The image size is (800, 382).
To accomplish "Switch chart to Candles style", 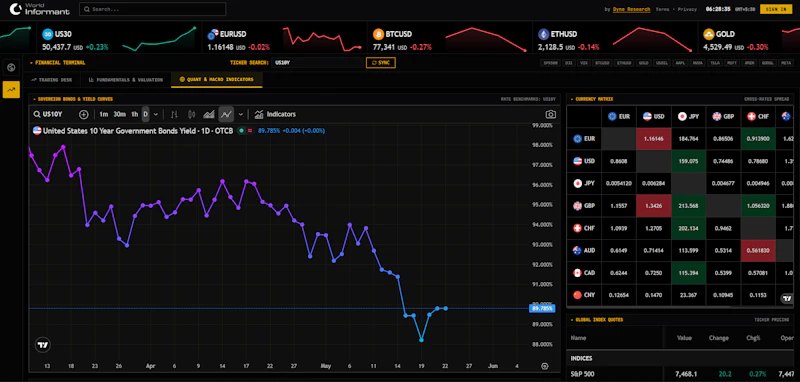I will pyautogui.click(x=192, y=114).
